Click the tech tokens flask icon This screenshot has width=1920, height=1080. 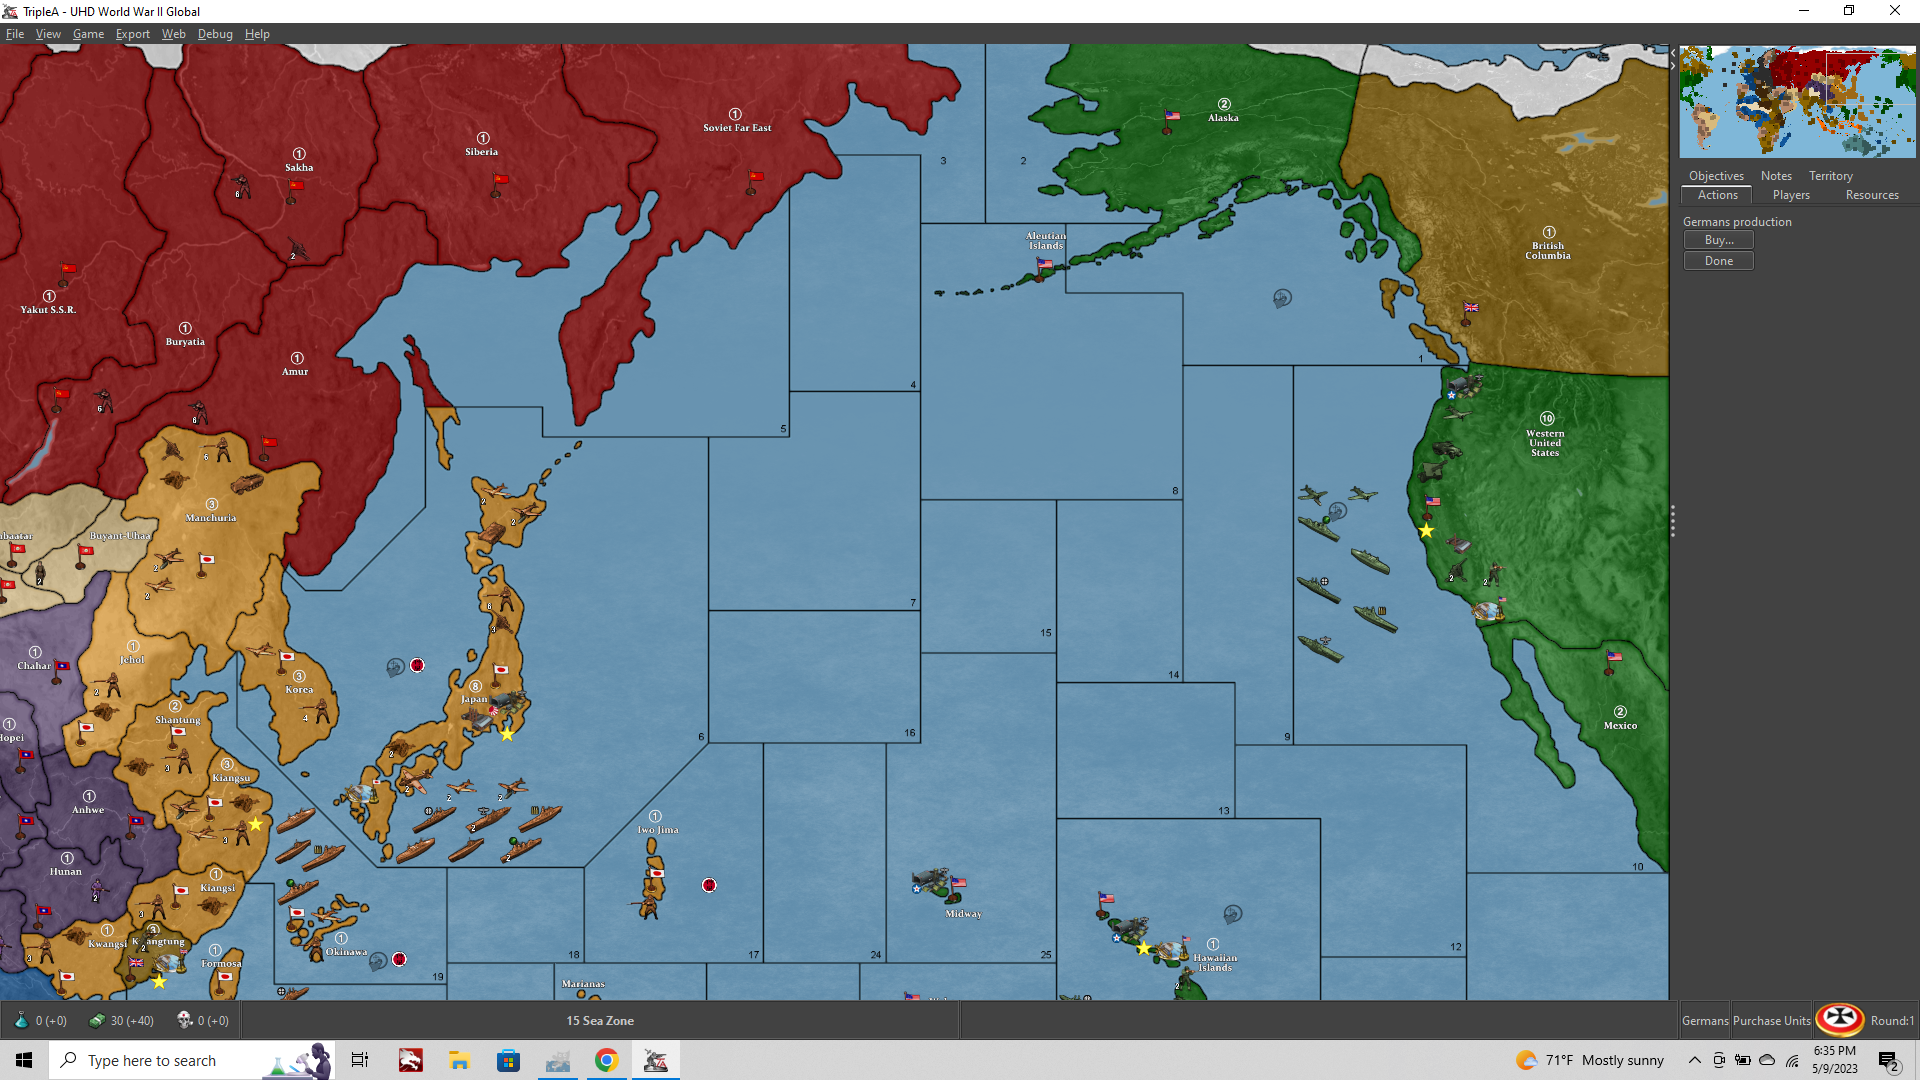coord(21,1020)
